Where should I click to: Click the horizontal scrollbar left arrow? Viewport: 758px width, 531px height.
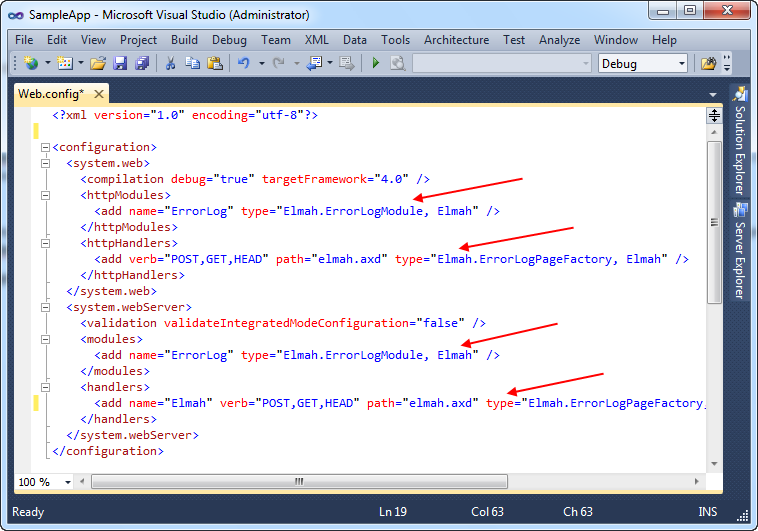[x=82, y=481]
